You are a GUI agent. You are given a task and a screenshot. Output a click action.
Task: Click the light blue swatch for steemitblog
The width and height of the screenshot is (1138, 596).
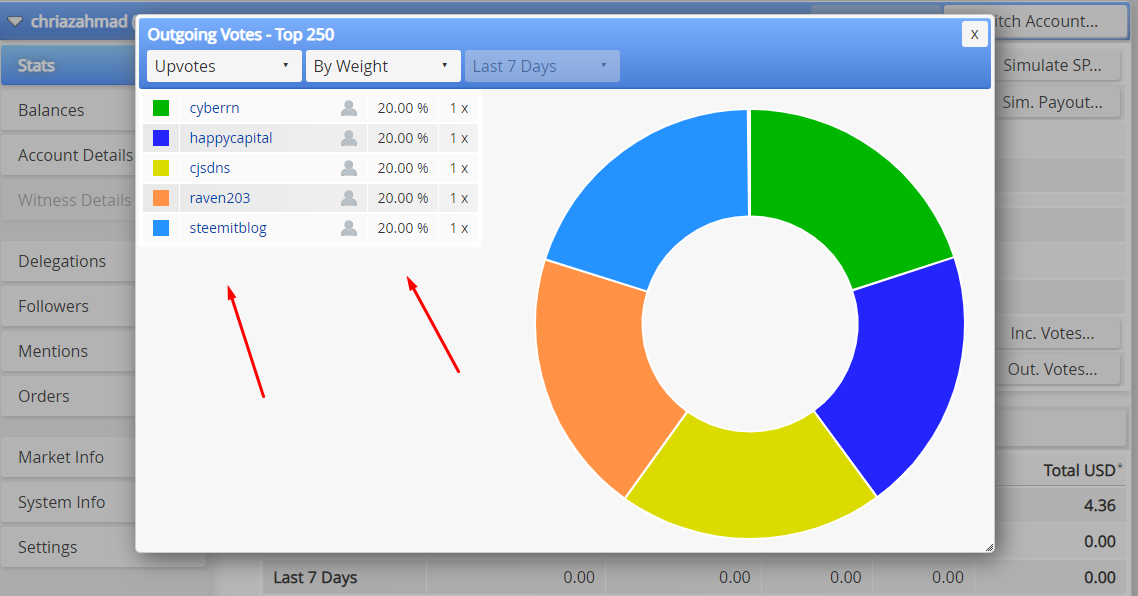161,228
